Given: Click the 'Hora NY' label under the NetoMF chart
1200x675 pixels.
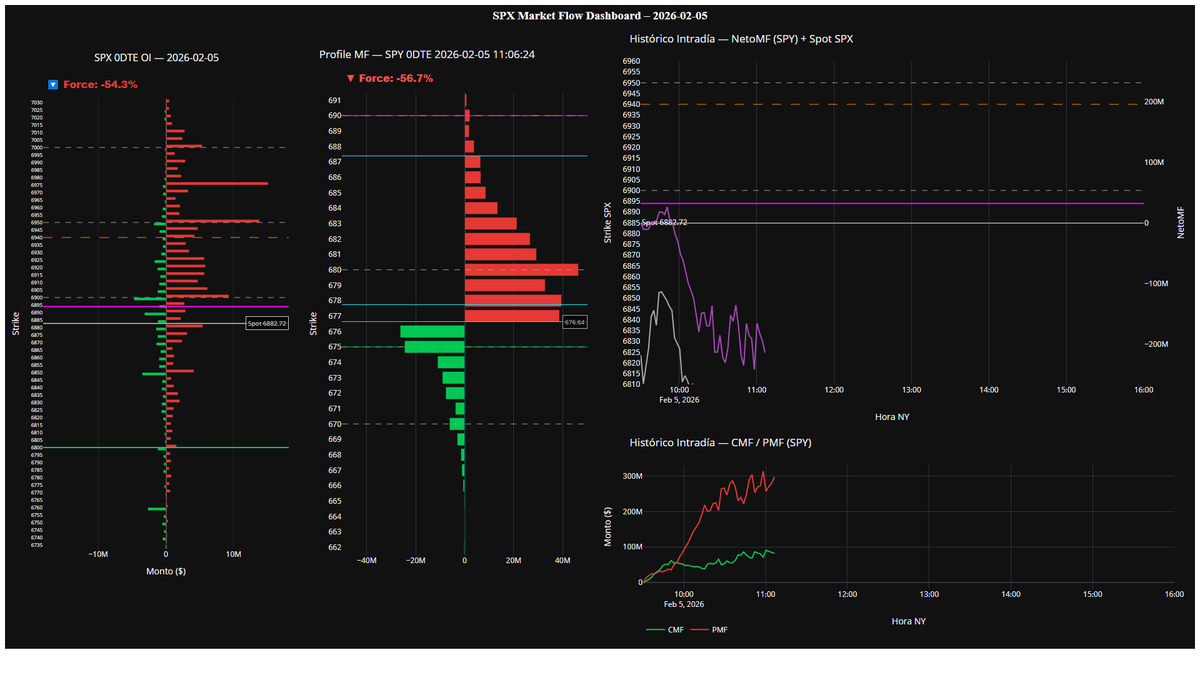Looking at the screenshot, I should [x=893, y=416].
